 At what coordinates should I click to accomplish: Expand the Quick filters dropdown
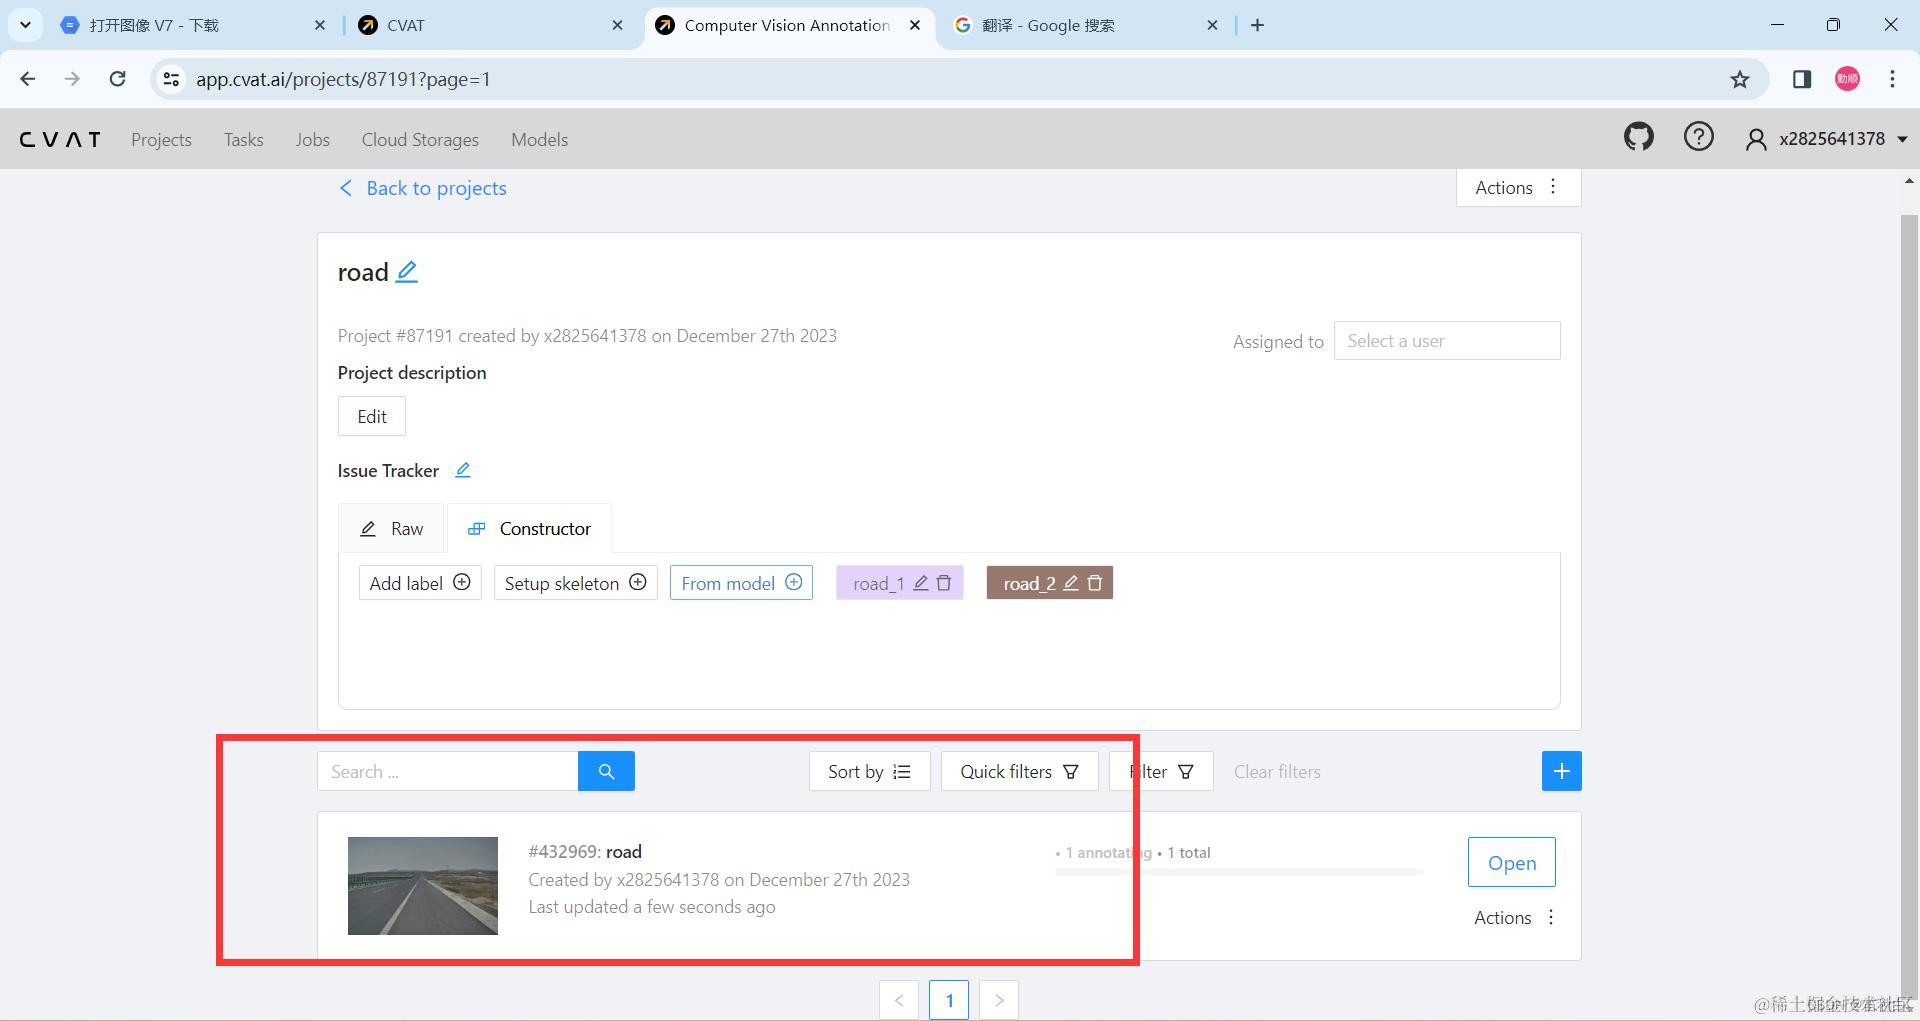pos(1019,771)
